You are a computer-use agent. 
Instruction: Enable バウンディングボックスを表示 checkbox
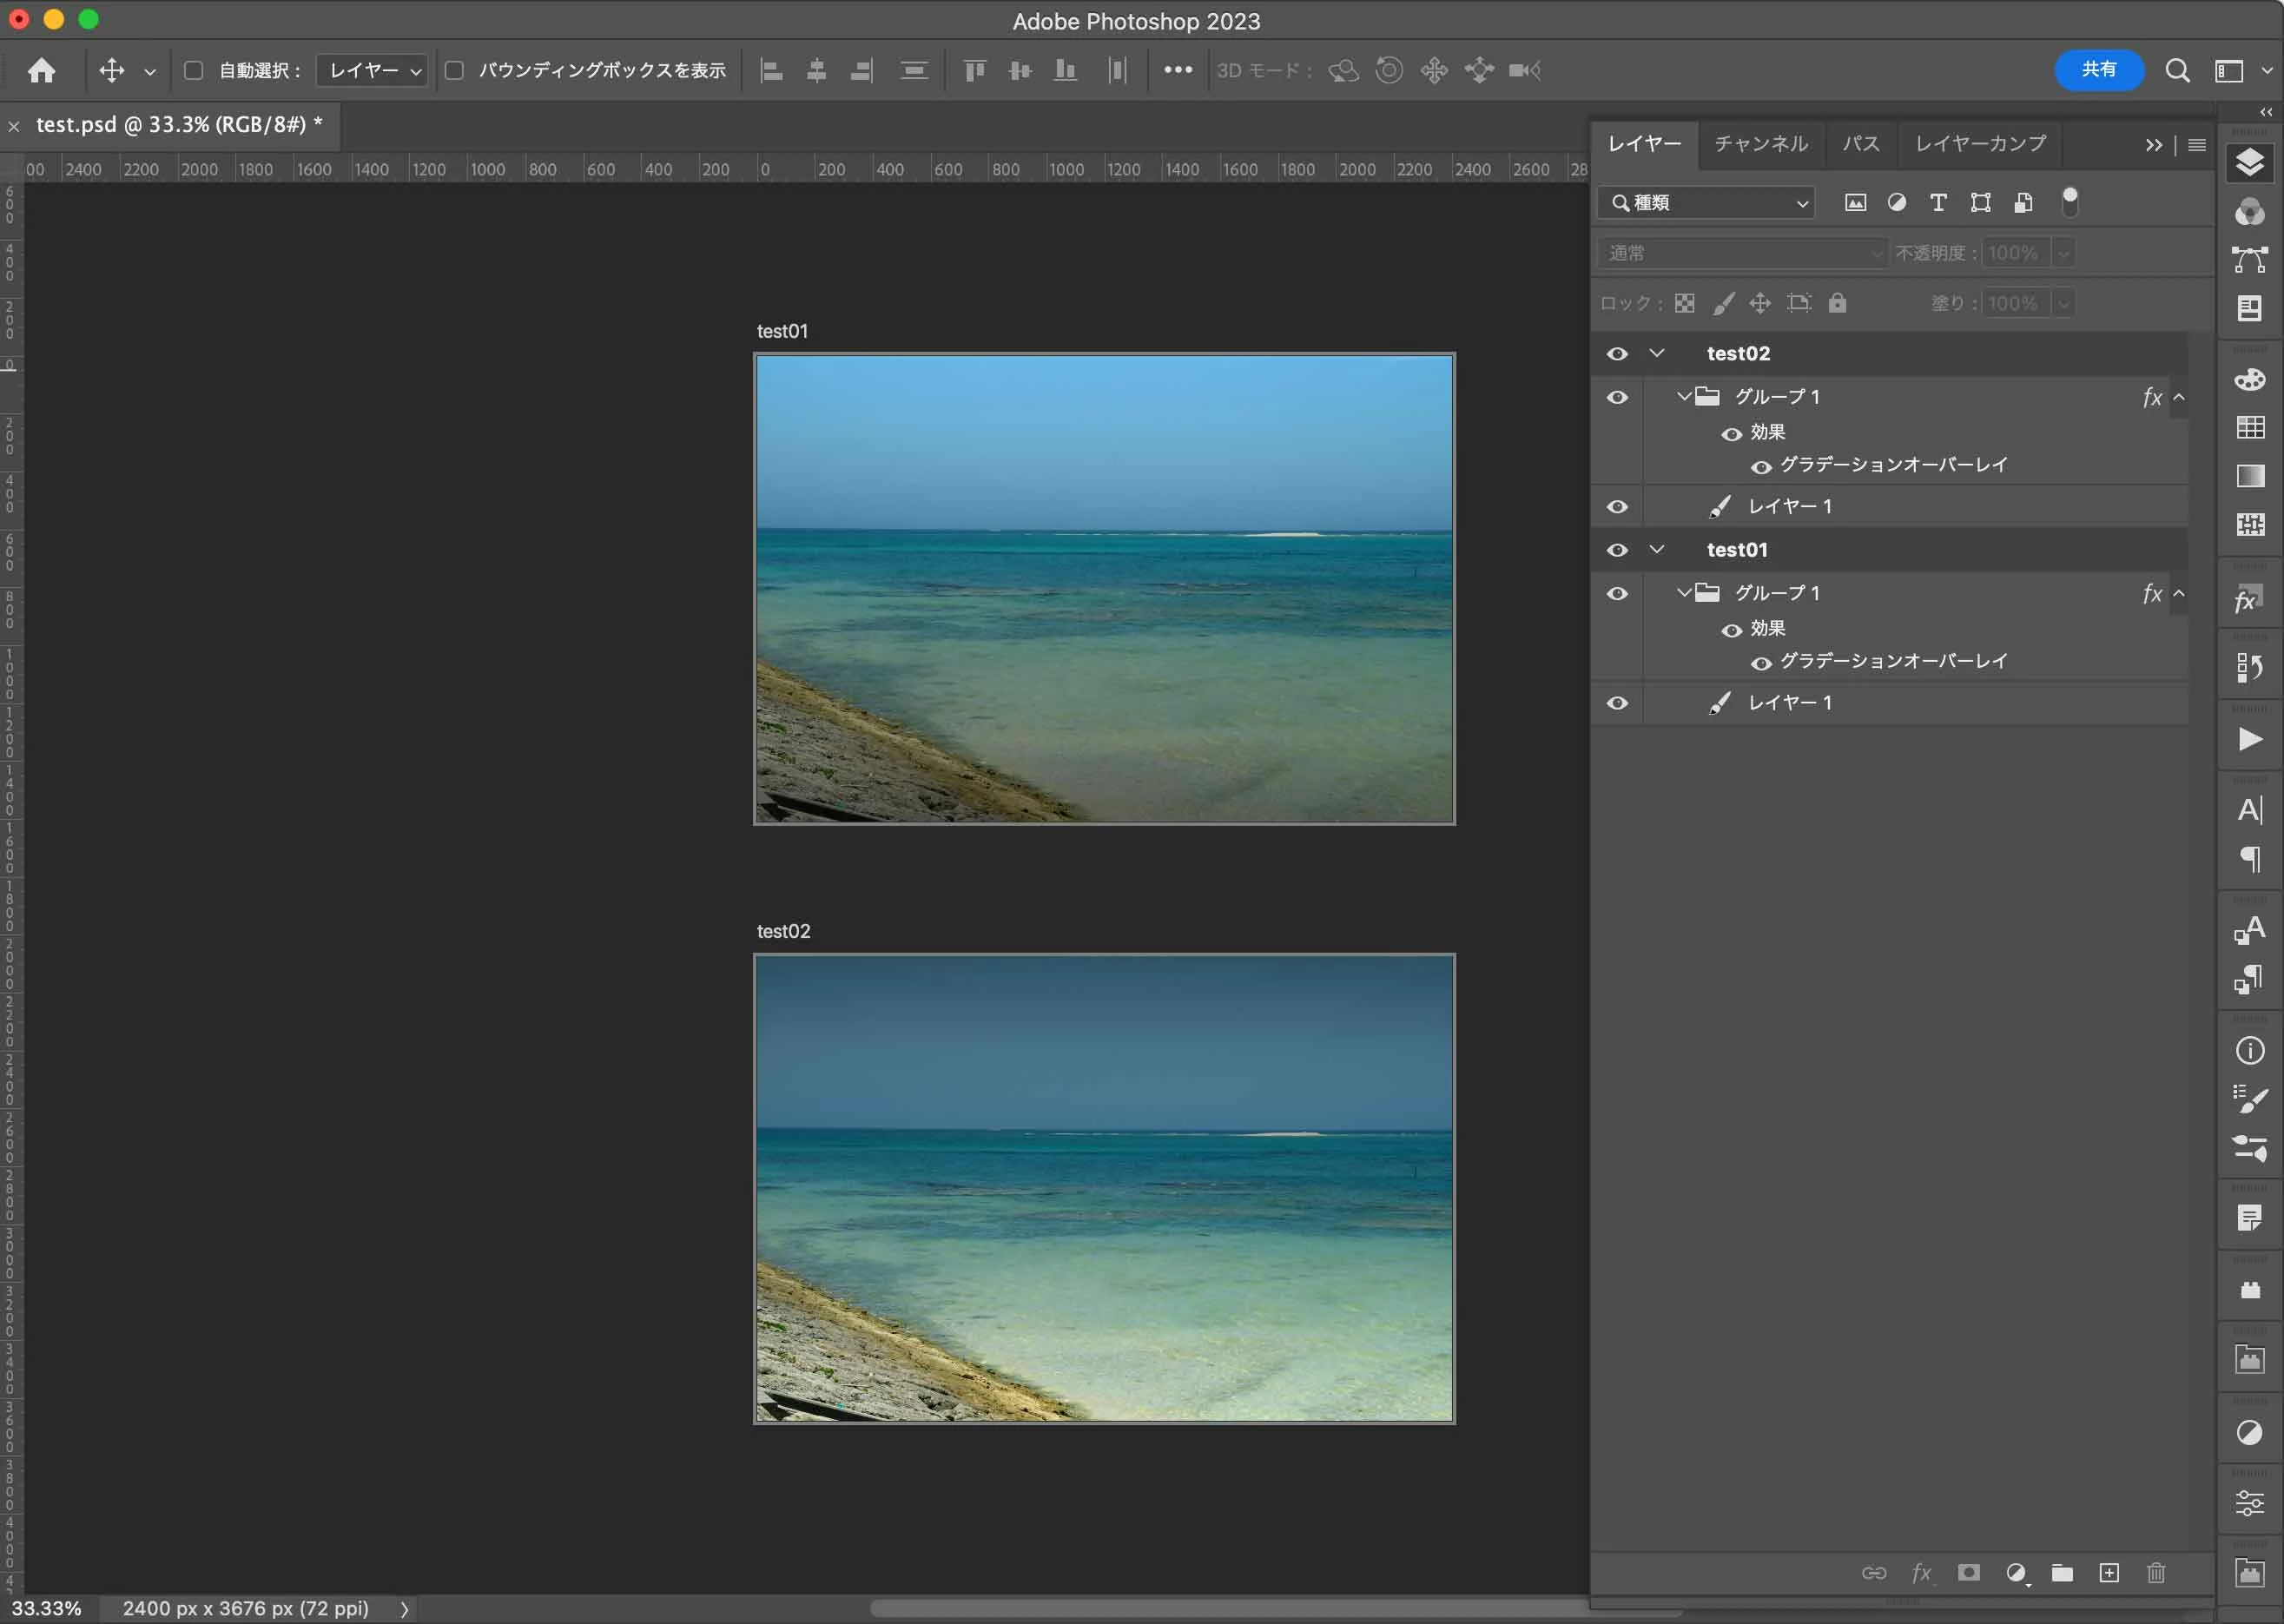point(454,70)
